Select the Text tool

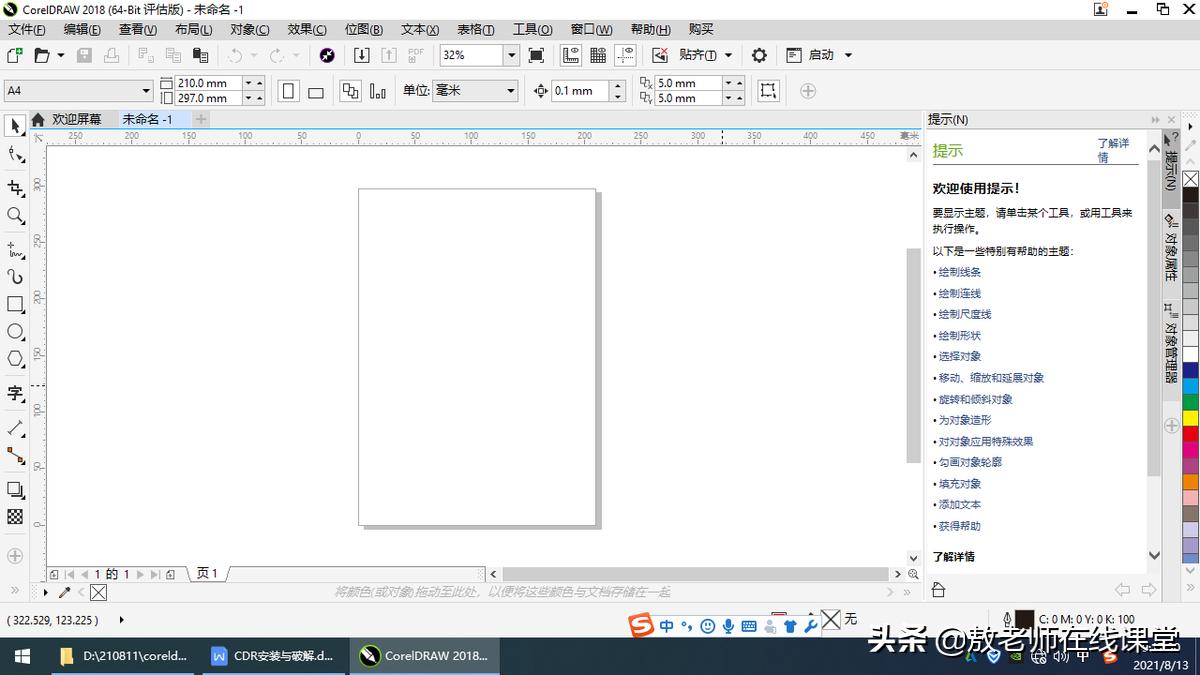coord(15,394)
